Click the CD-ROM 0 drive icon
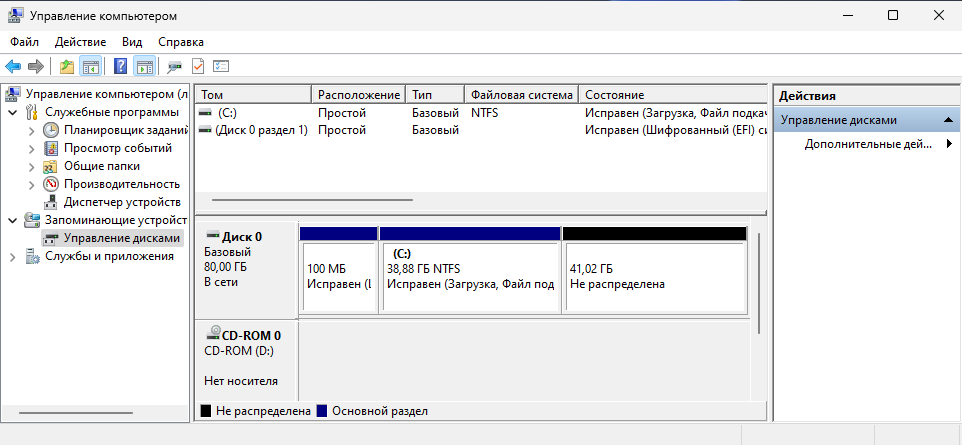This screenshot has height=445, width=962. [214, 333]
